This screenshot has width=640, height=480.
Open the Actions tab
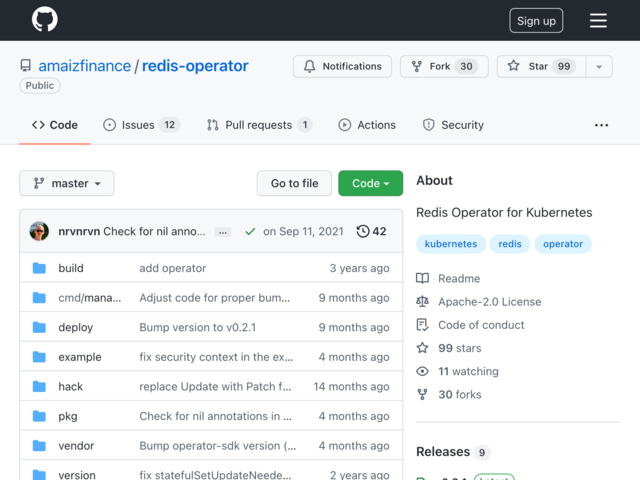(x=367, y=125)
